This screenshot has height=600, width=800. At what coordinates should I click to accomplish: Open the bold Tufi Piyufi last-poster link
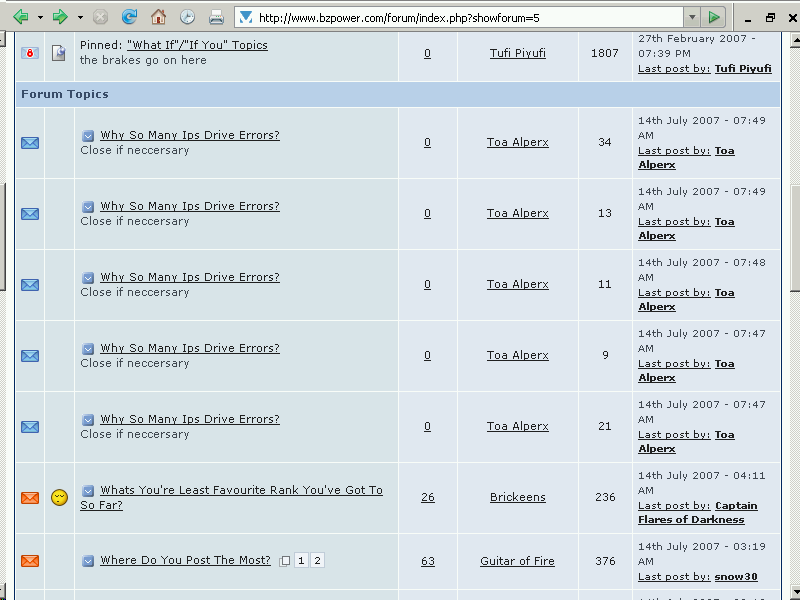click(x=743, y=68)
